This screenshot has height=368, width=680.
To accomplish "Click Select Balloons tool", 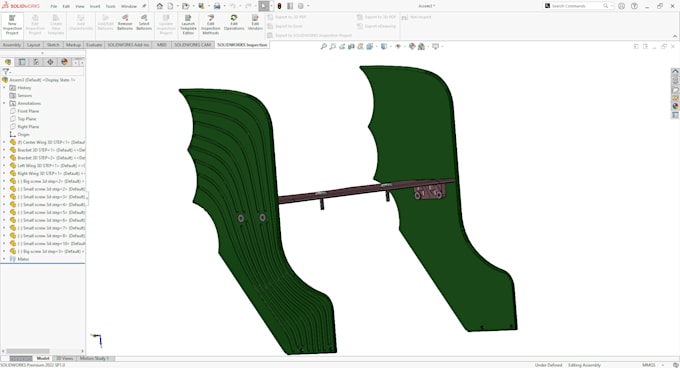I will coord(144,23).
